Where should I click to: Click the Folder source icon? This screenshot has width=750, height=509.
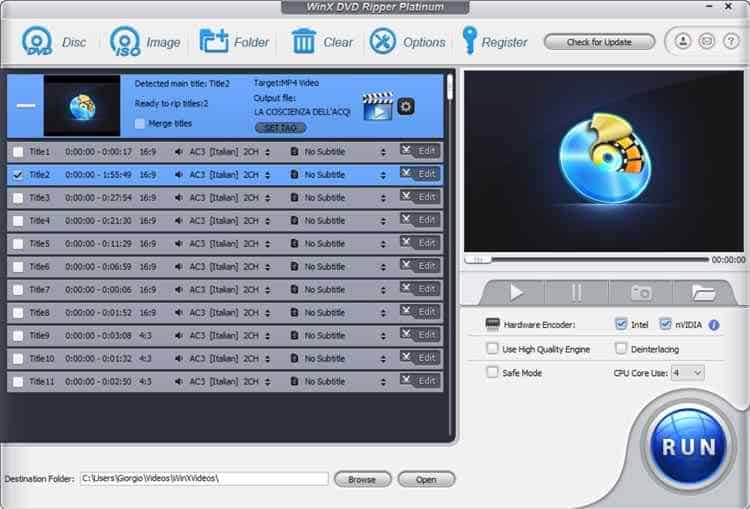[215, 42]
